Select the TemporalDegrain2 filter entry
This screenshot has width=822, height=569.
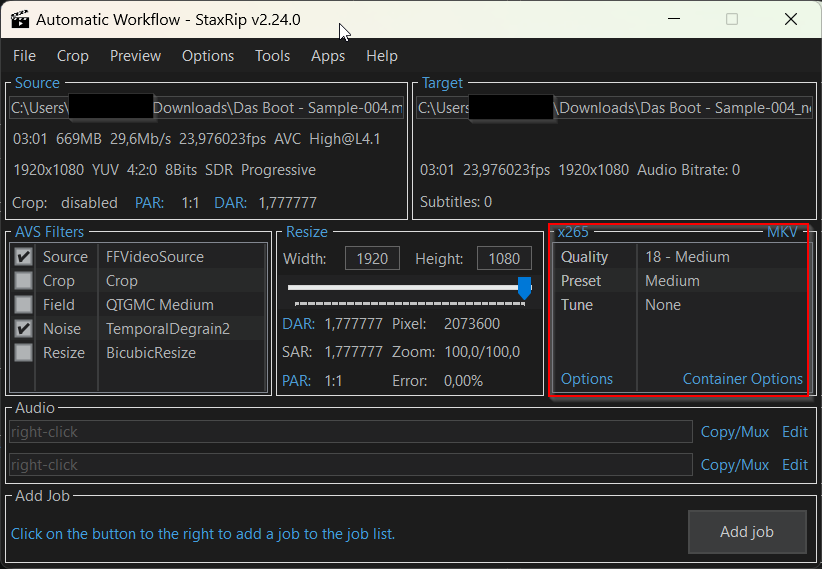point(168,329)
